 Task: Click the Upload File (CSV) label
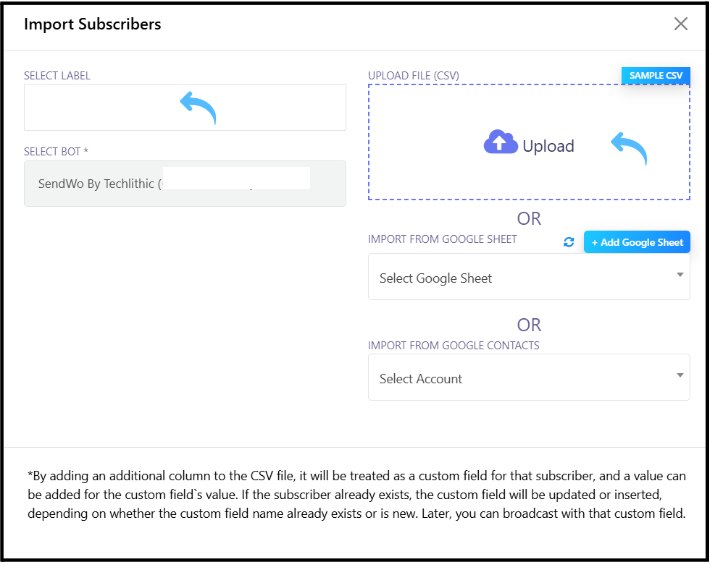point(413,76)
